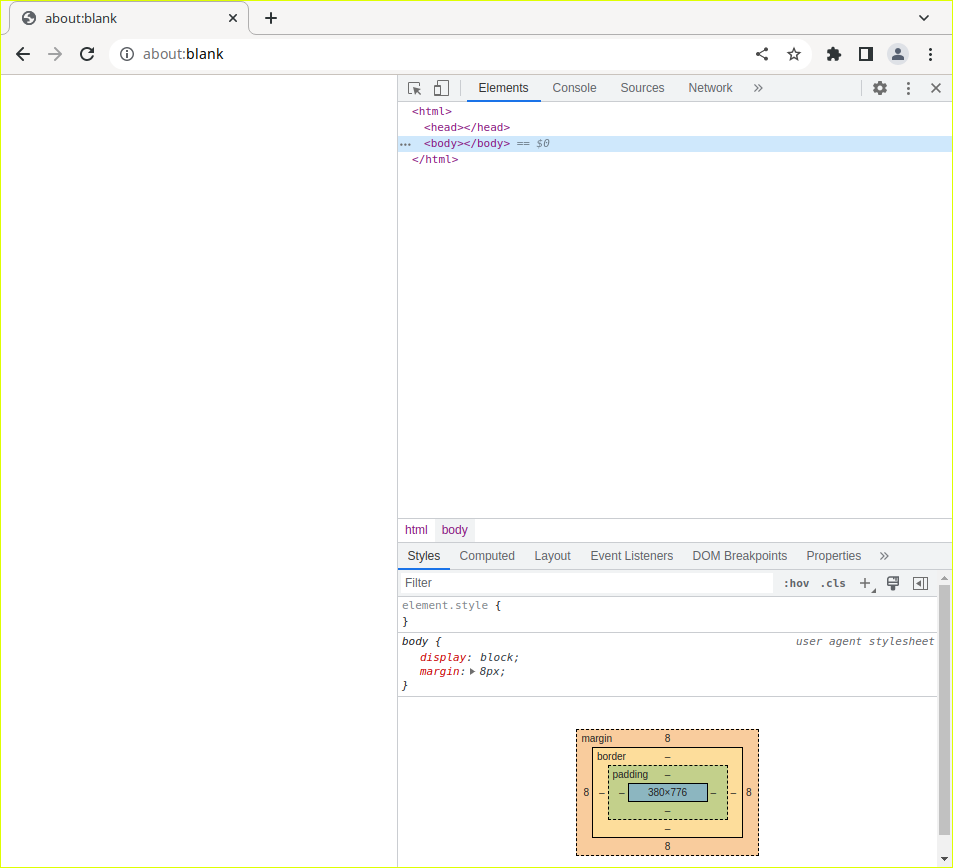Open the Extensions puzzle icon
The height and width of the screenshot is (868, 953).
click(x=834, y=54)
